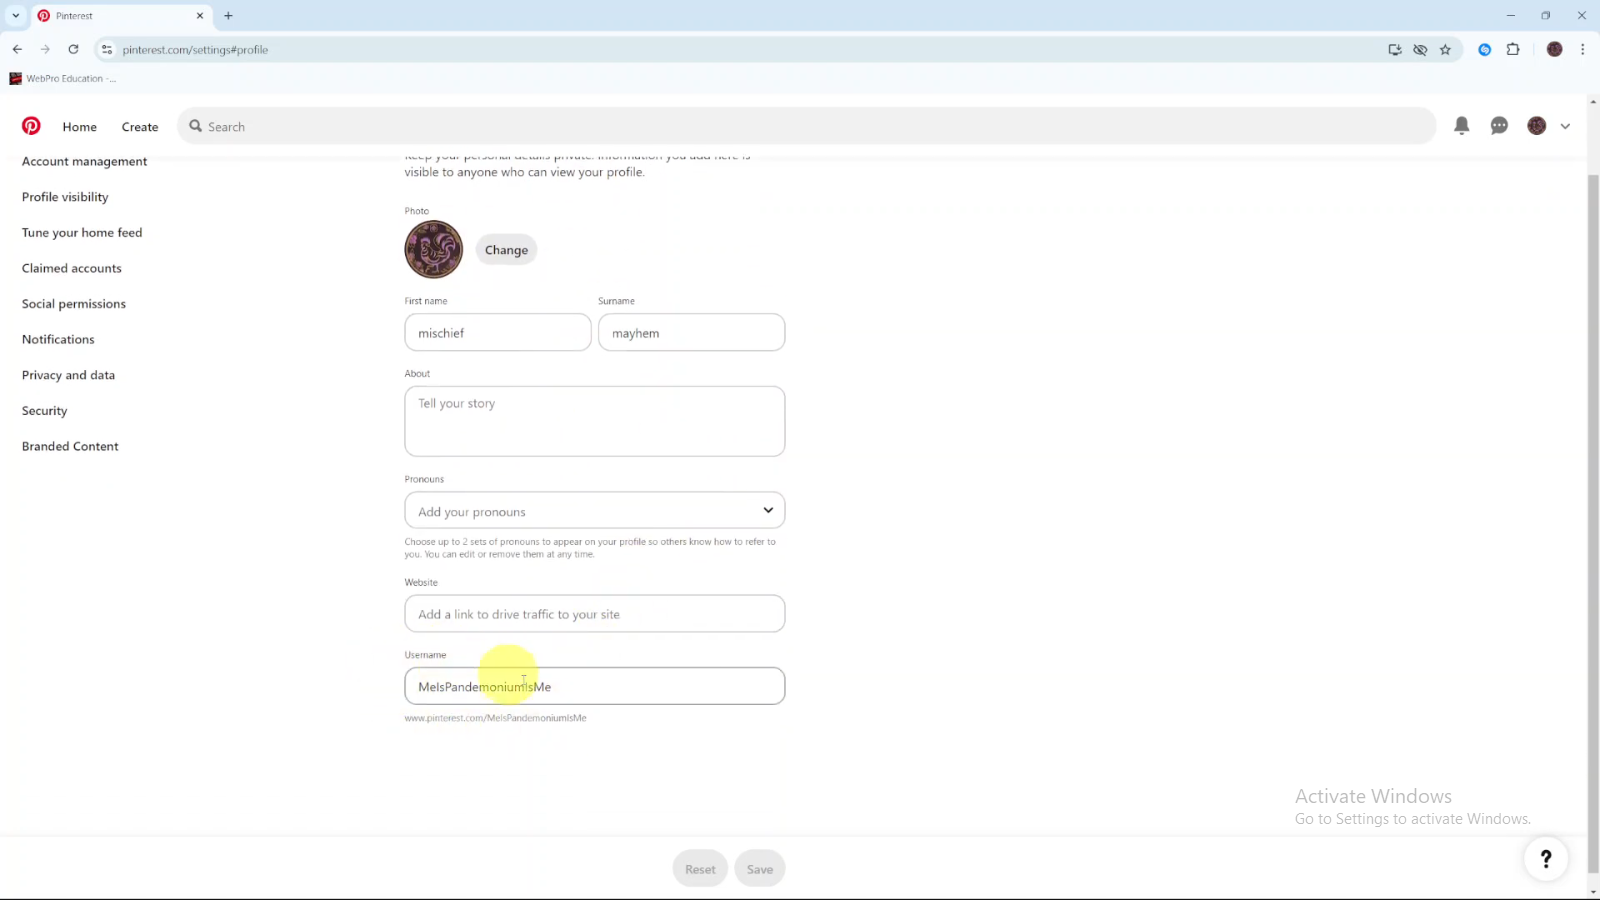The image size is (1600, 900).
Task: Open a new browser tab
Action: (x=228, y=15)
